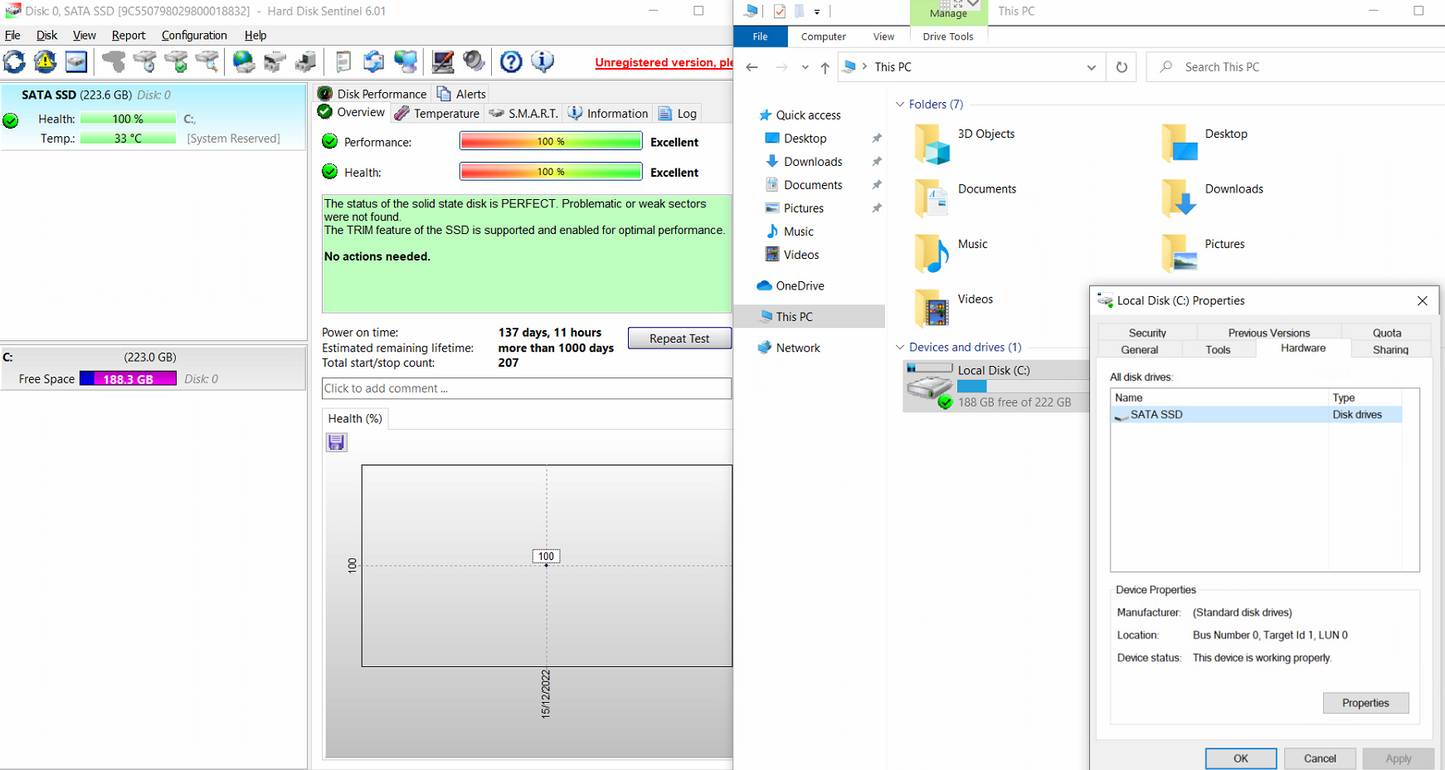Click the monitor with pencil toolbar icon

tap(443, 62)
